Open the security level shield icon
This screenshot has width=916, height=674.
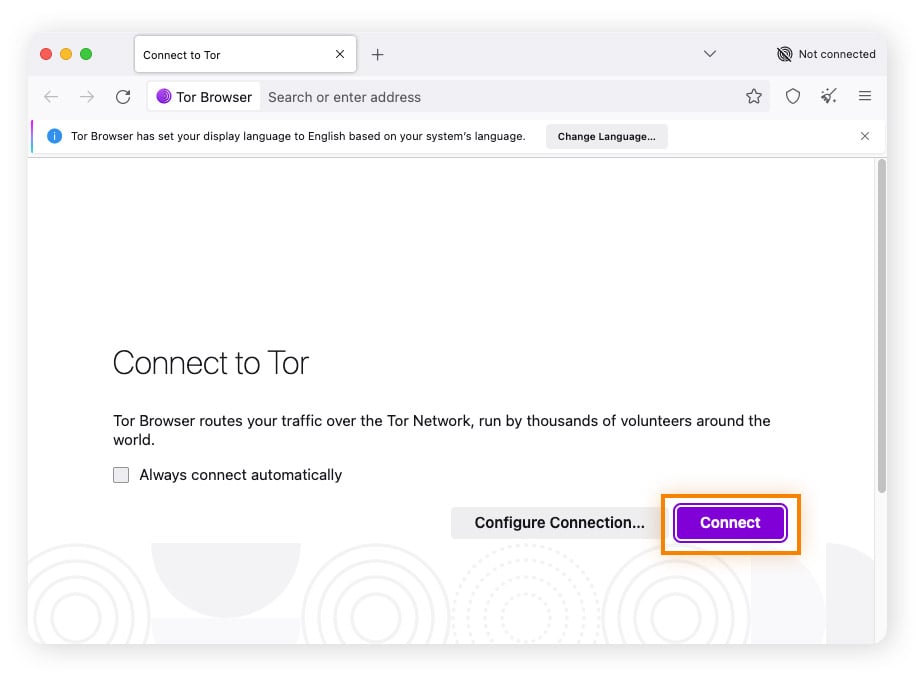coord(793,96)
